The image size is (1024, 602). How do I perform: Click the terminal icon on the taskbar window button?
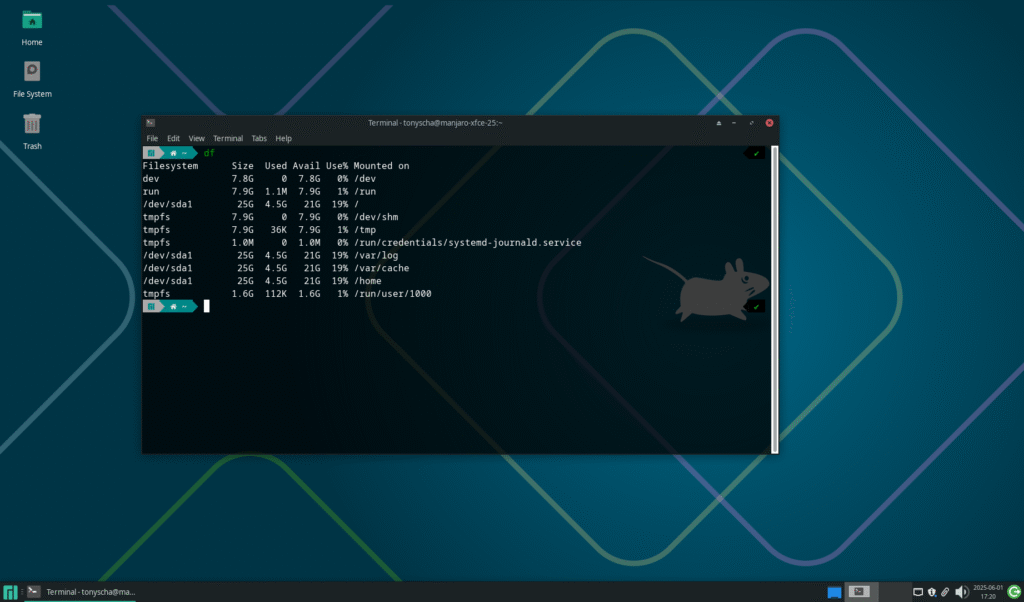(x=34, y=592)
